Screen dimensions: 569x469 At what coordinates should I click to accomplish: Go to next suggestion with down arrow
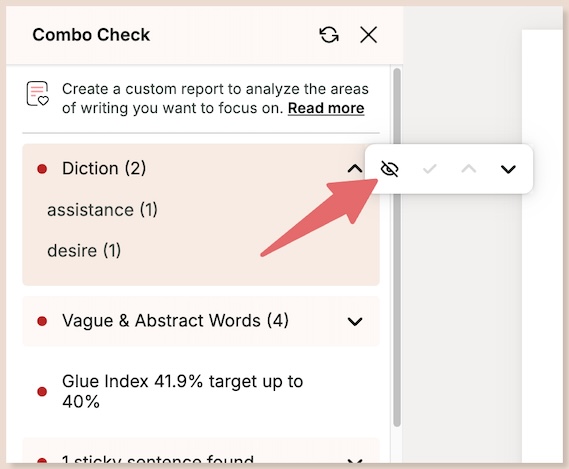[508, 169]
